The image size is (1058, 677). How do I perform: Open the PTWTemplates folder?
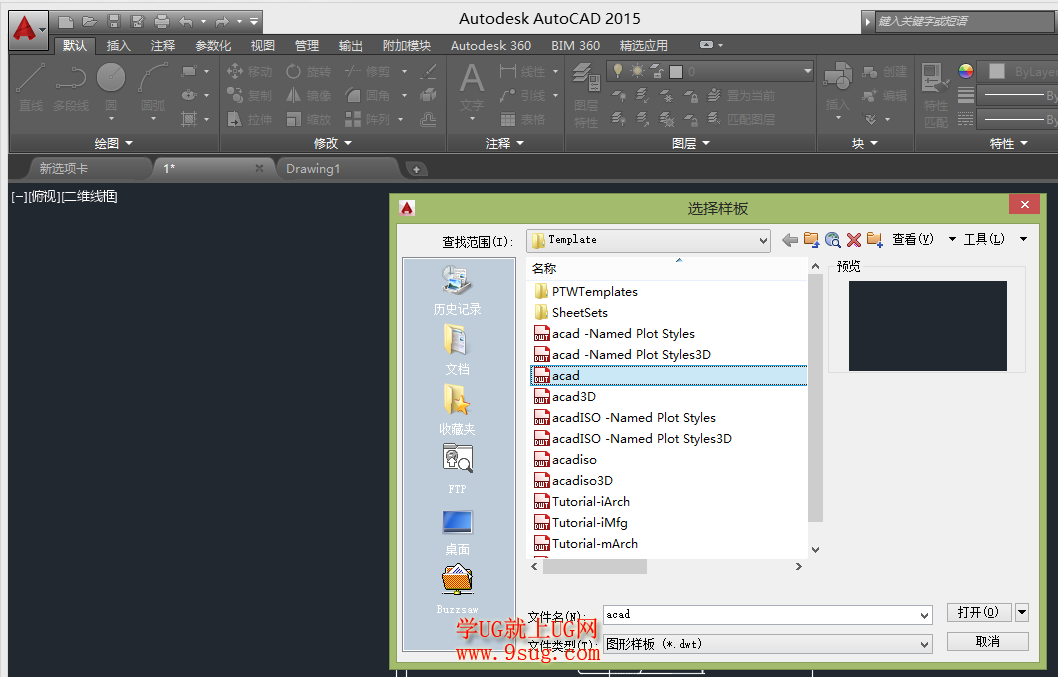(594, 292)
